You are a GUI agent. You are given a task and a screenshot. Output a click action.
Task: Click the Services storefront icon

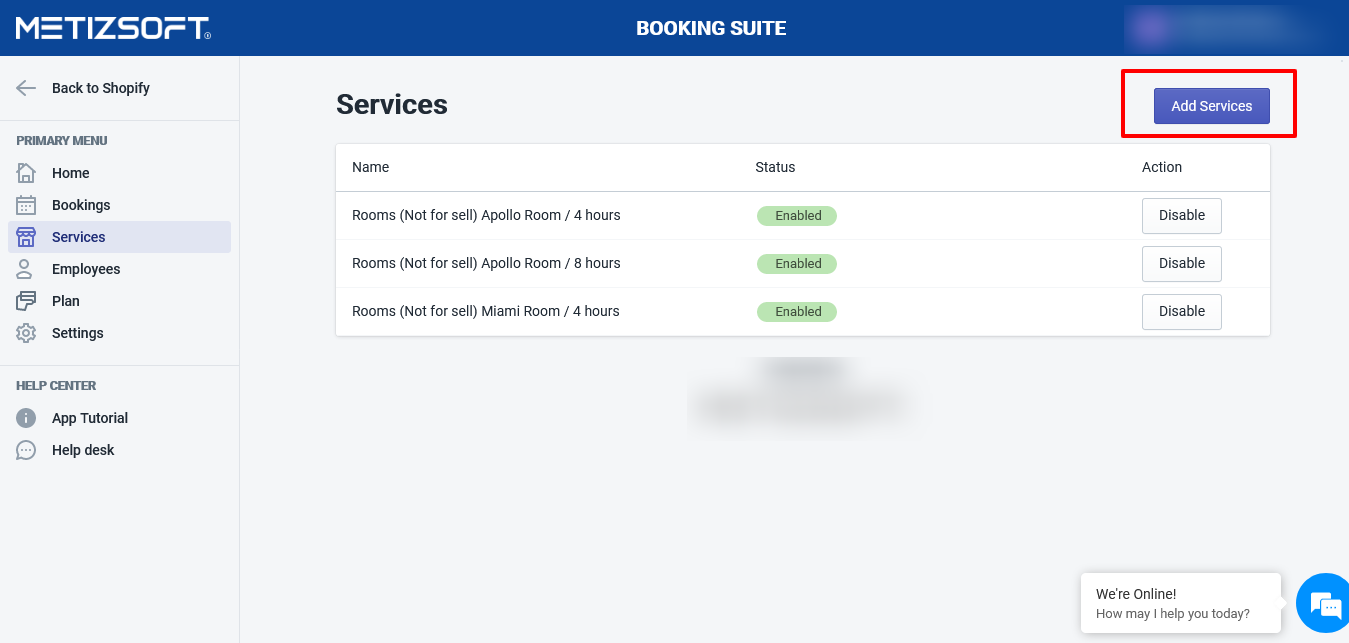click(26, 237)
